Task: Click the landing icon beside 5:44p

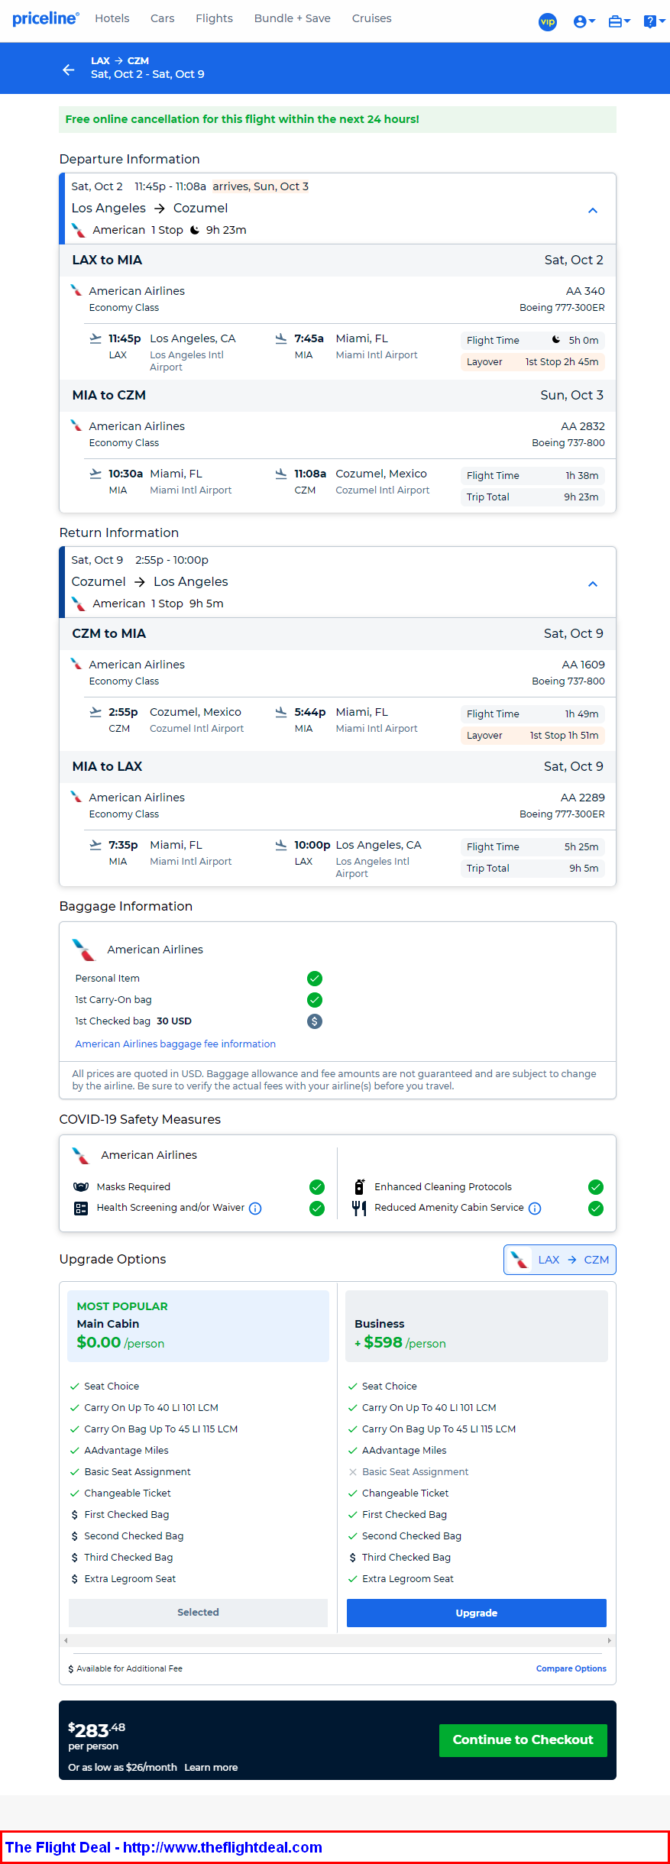Action: 281,712
